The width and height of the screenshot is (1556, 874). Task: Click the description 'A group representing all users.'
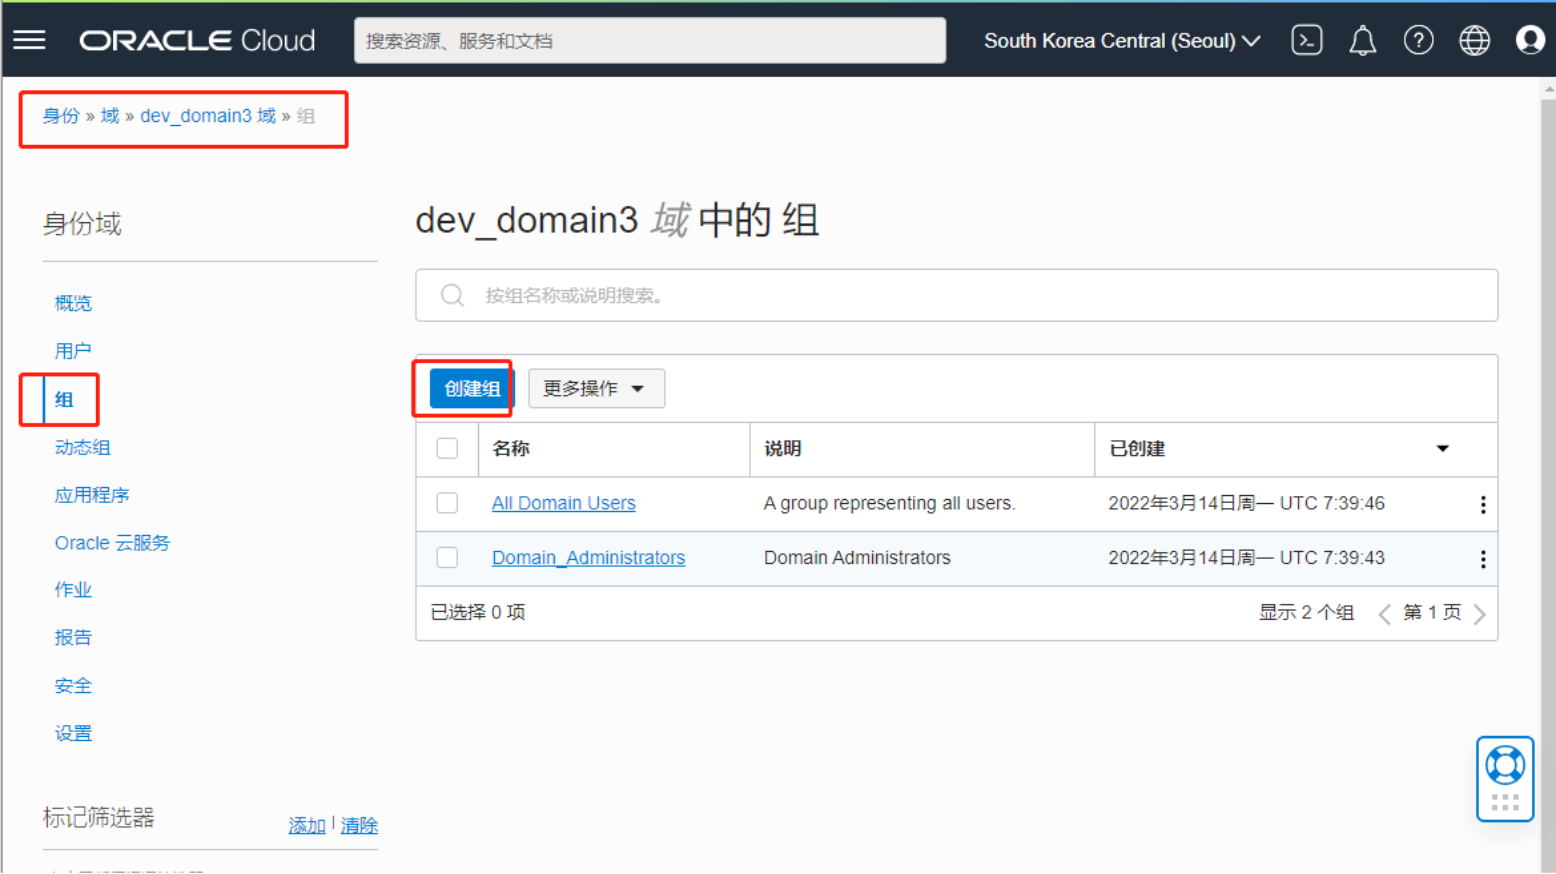coord(889,503)
